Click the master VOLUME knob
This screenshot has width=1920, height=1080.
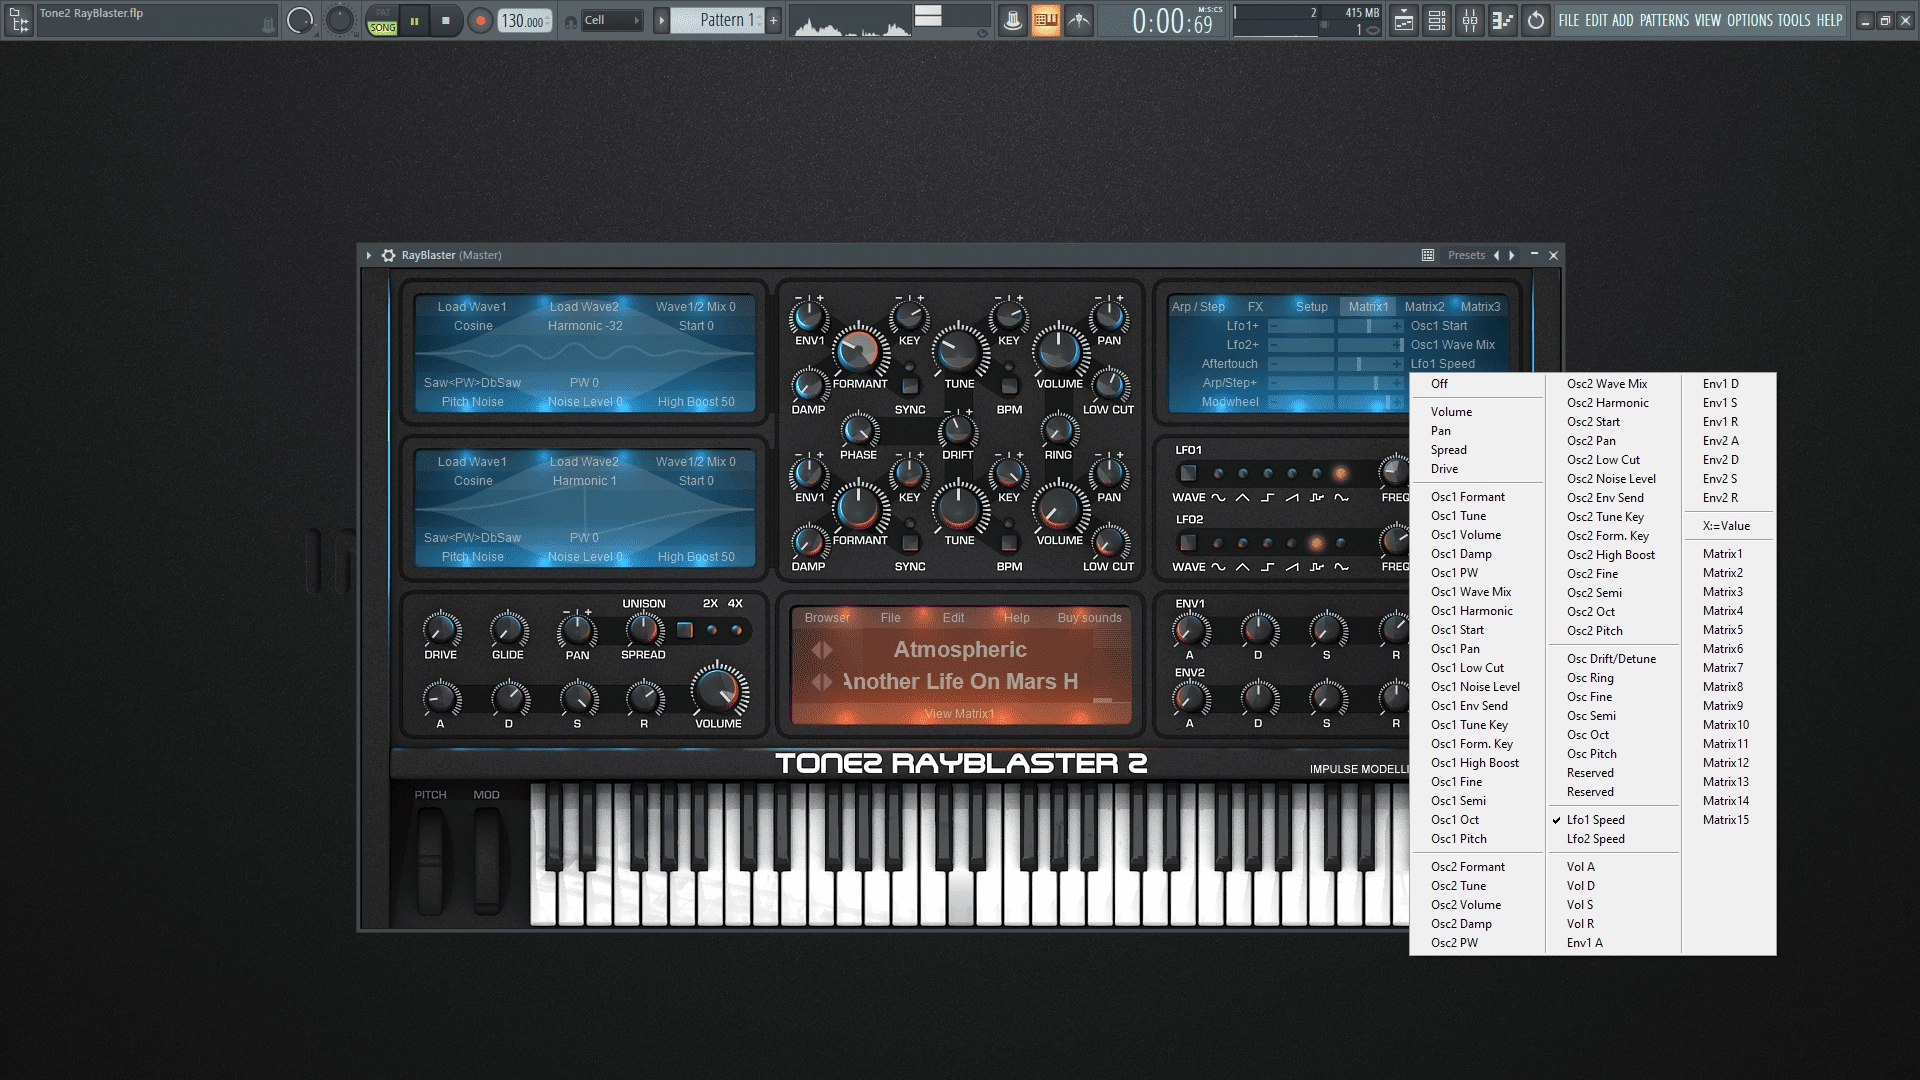(718, 690)
